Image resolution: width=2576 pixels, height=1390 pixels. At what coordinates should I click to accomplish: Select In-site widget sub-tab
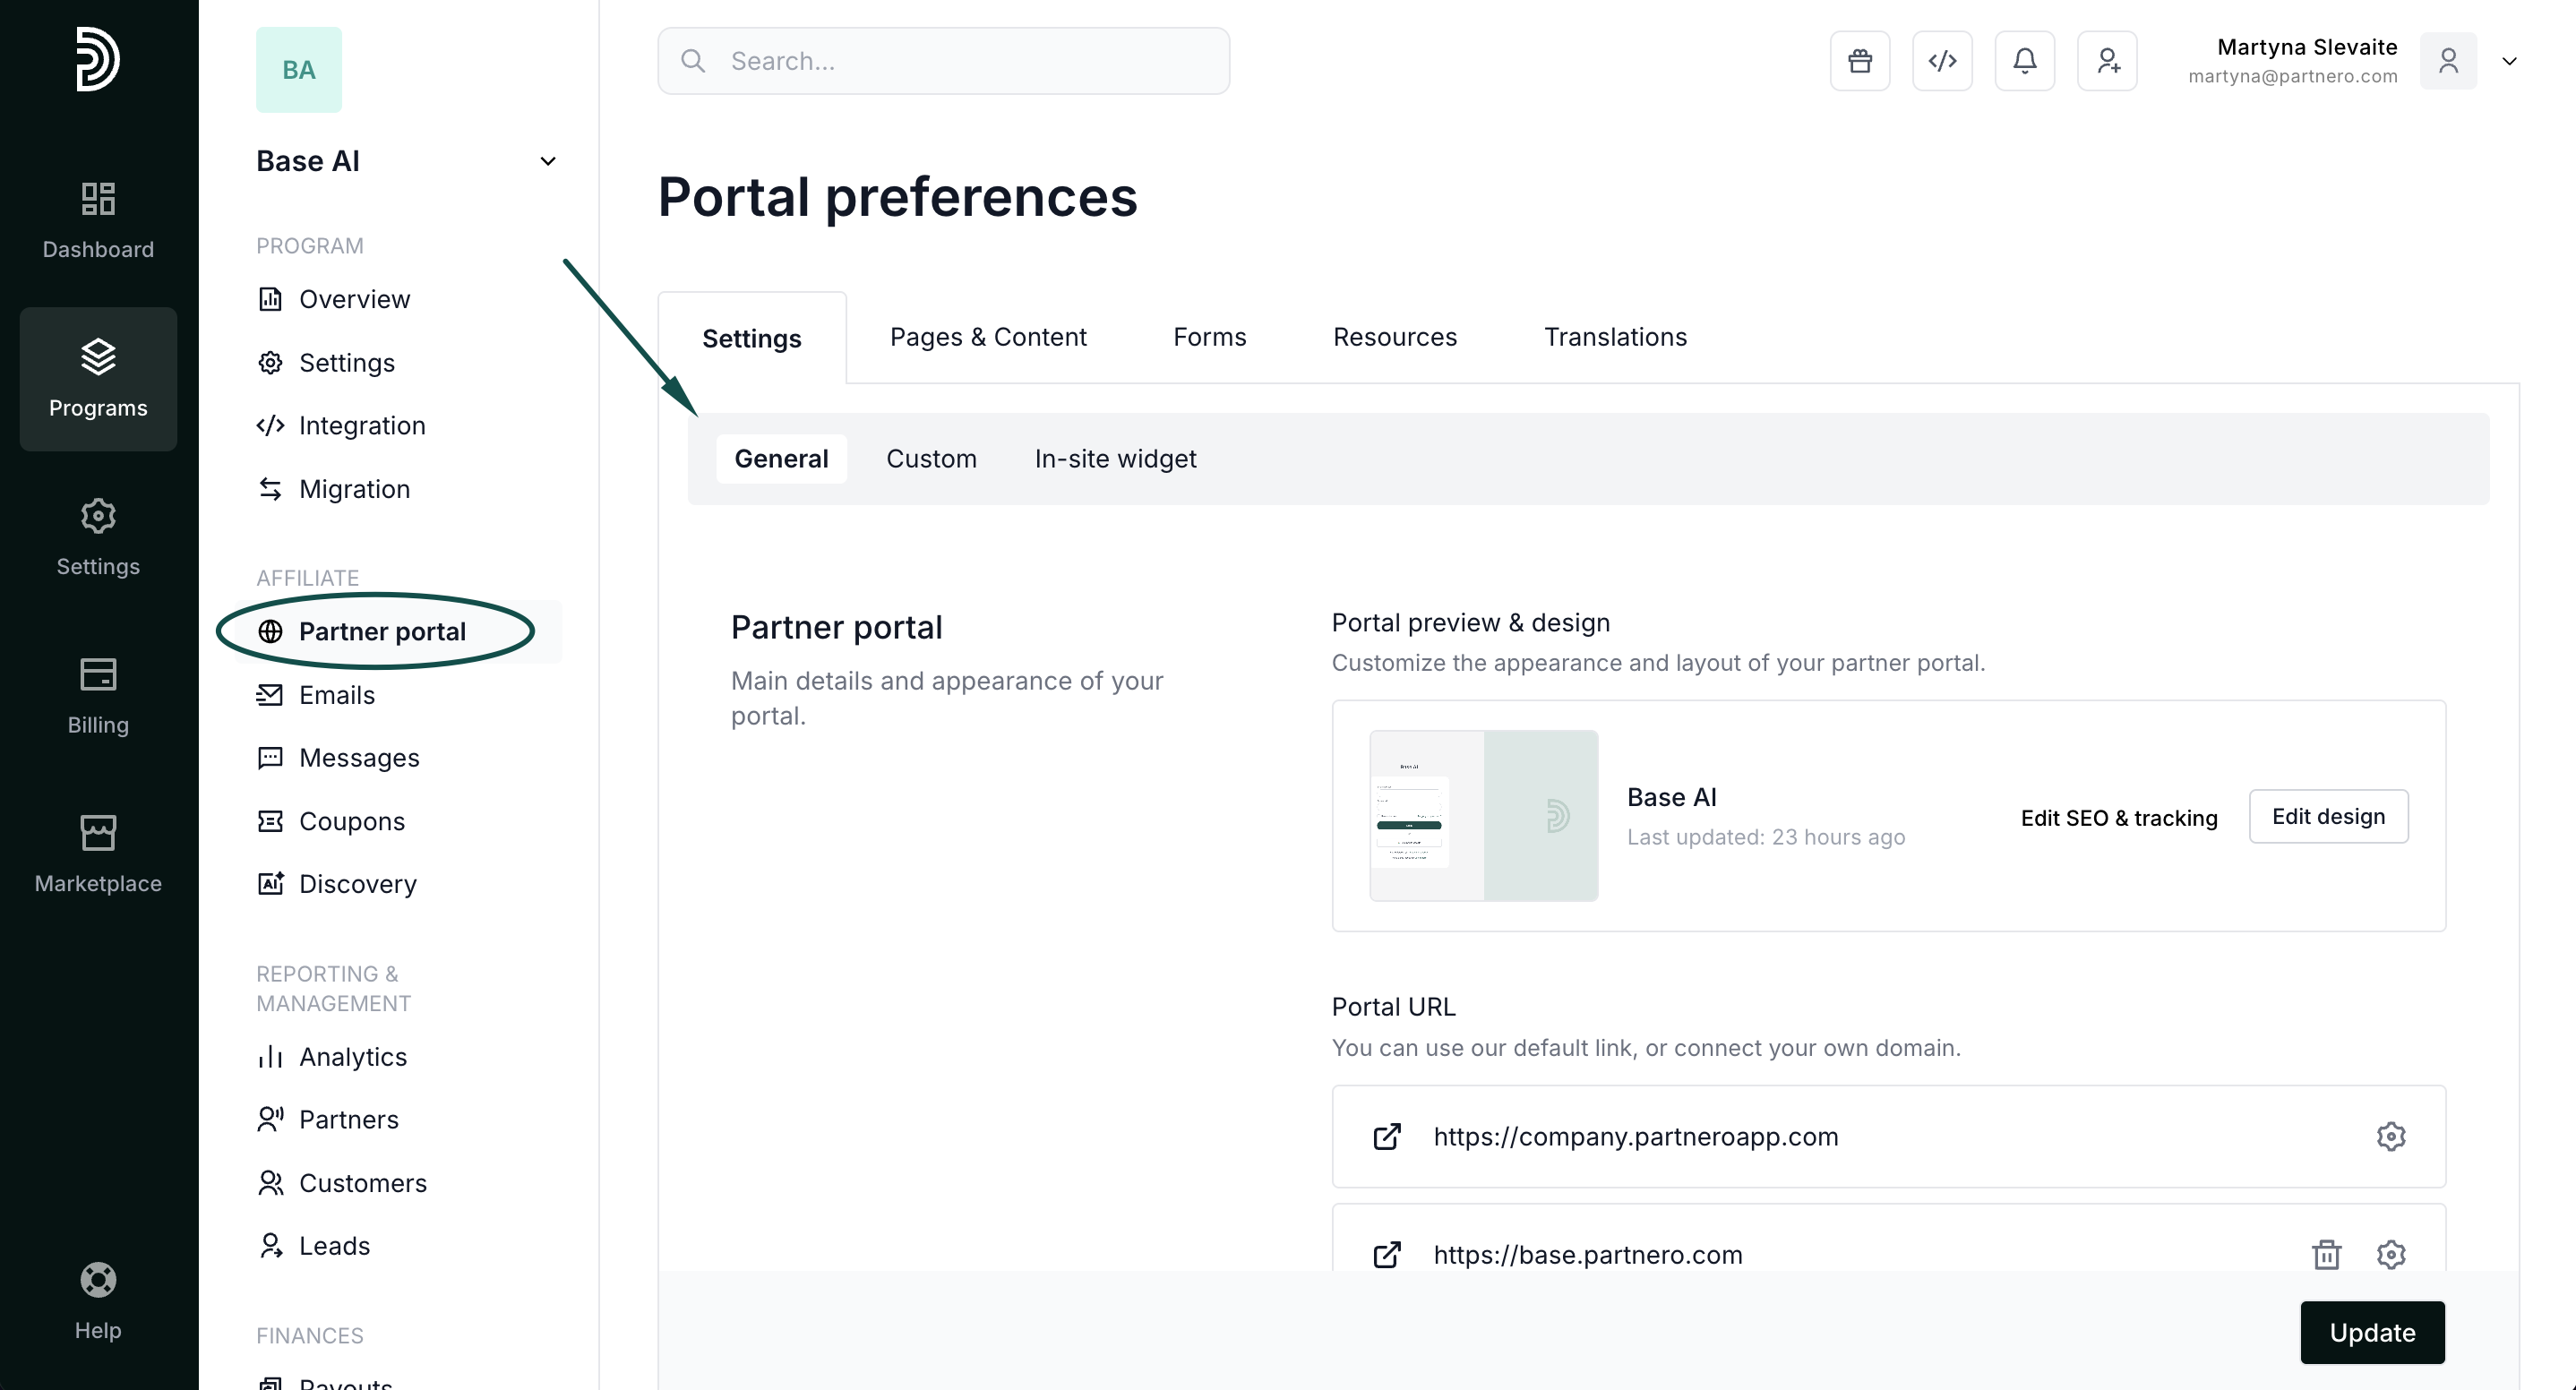coord(1114,459)
